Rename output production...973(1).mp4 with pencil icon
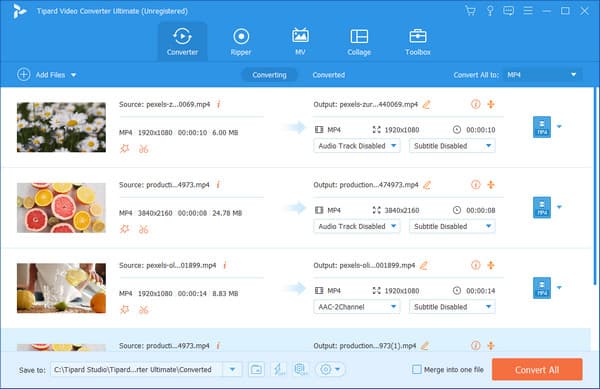The width and height of the screenshot is (600, 389). (x=425, y=346)
